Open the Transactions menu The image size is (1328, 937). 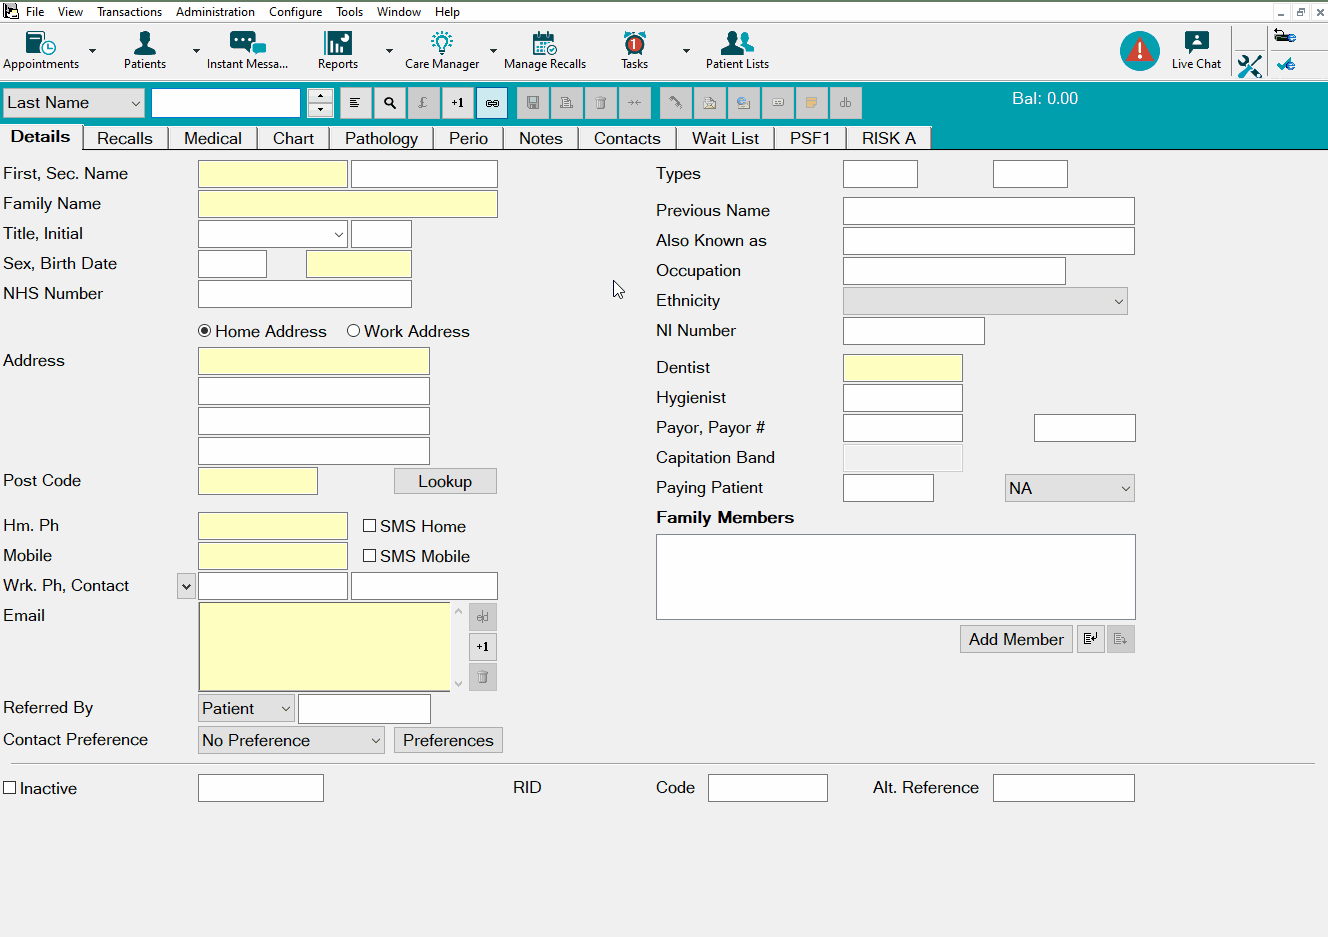(x=129, y=12)
